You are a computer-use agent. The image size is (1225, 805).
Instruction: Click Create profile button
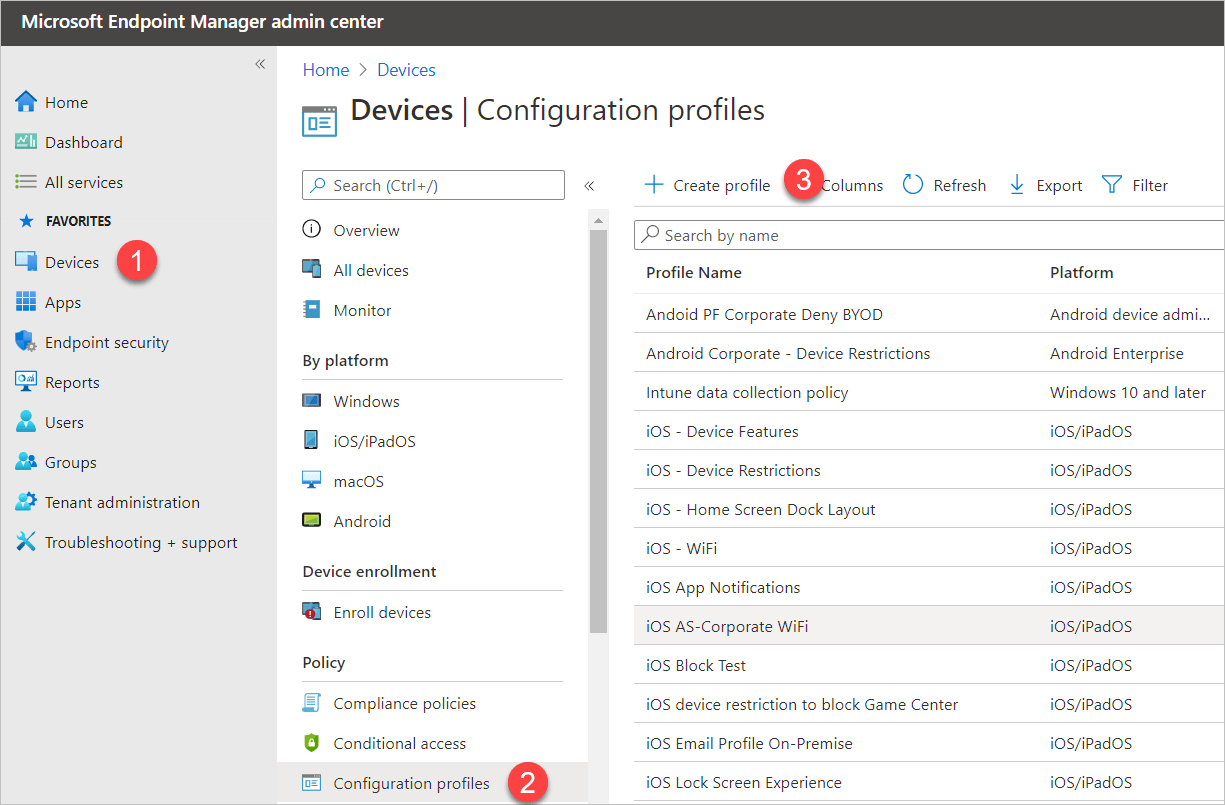(707, 185)
